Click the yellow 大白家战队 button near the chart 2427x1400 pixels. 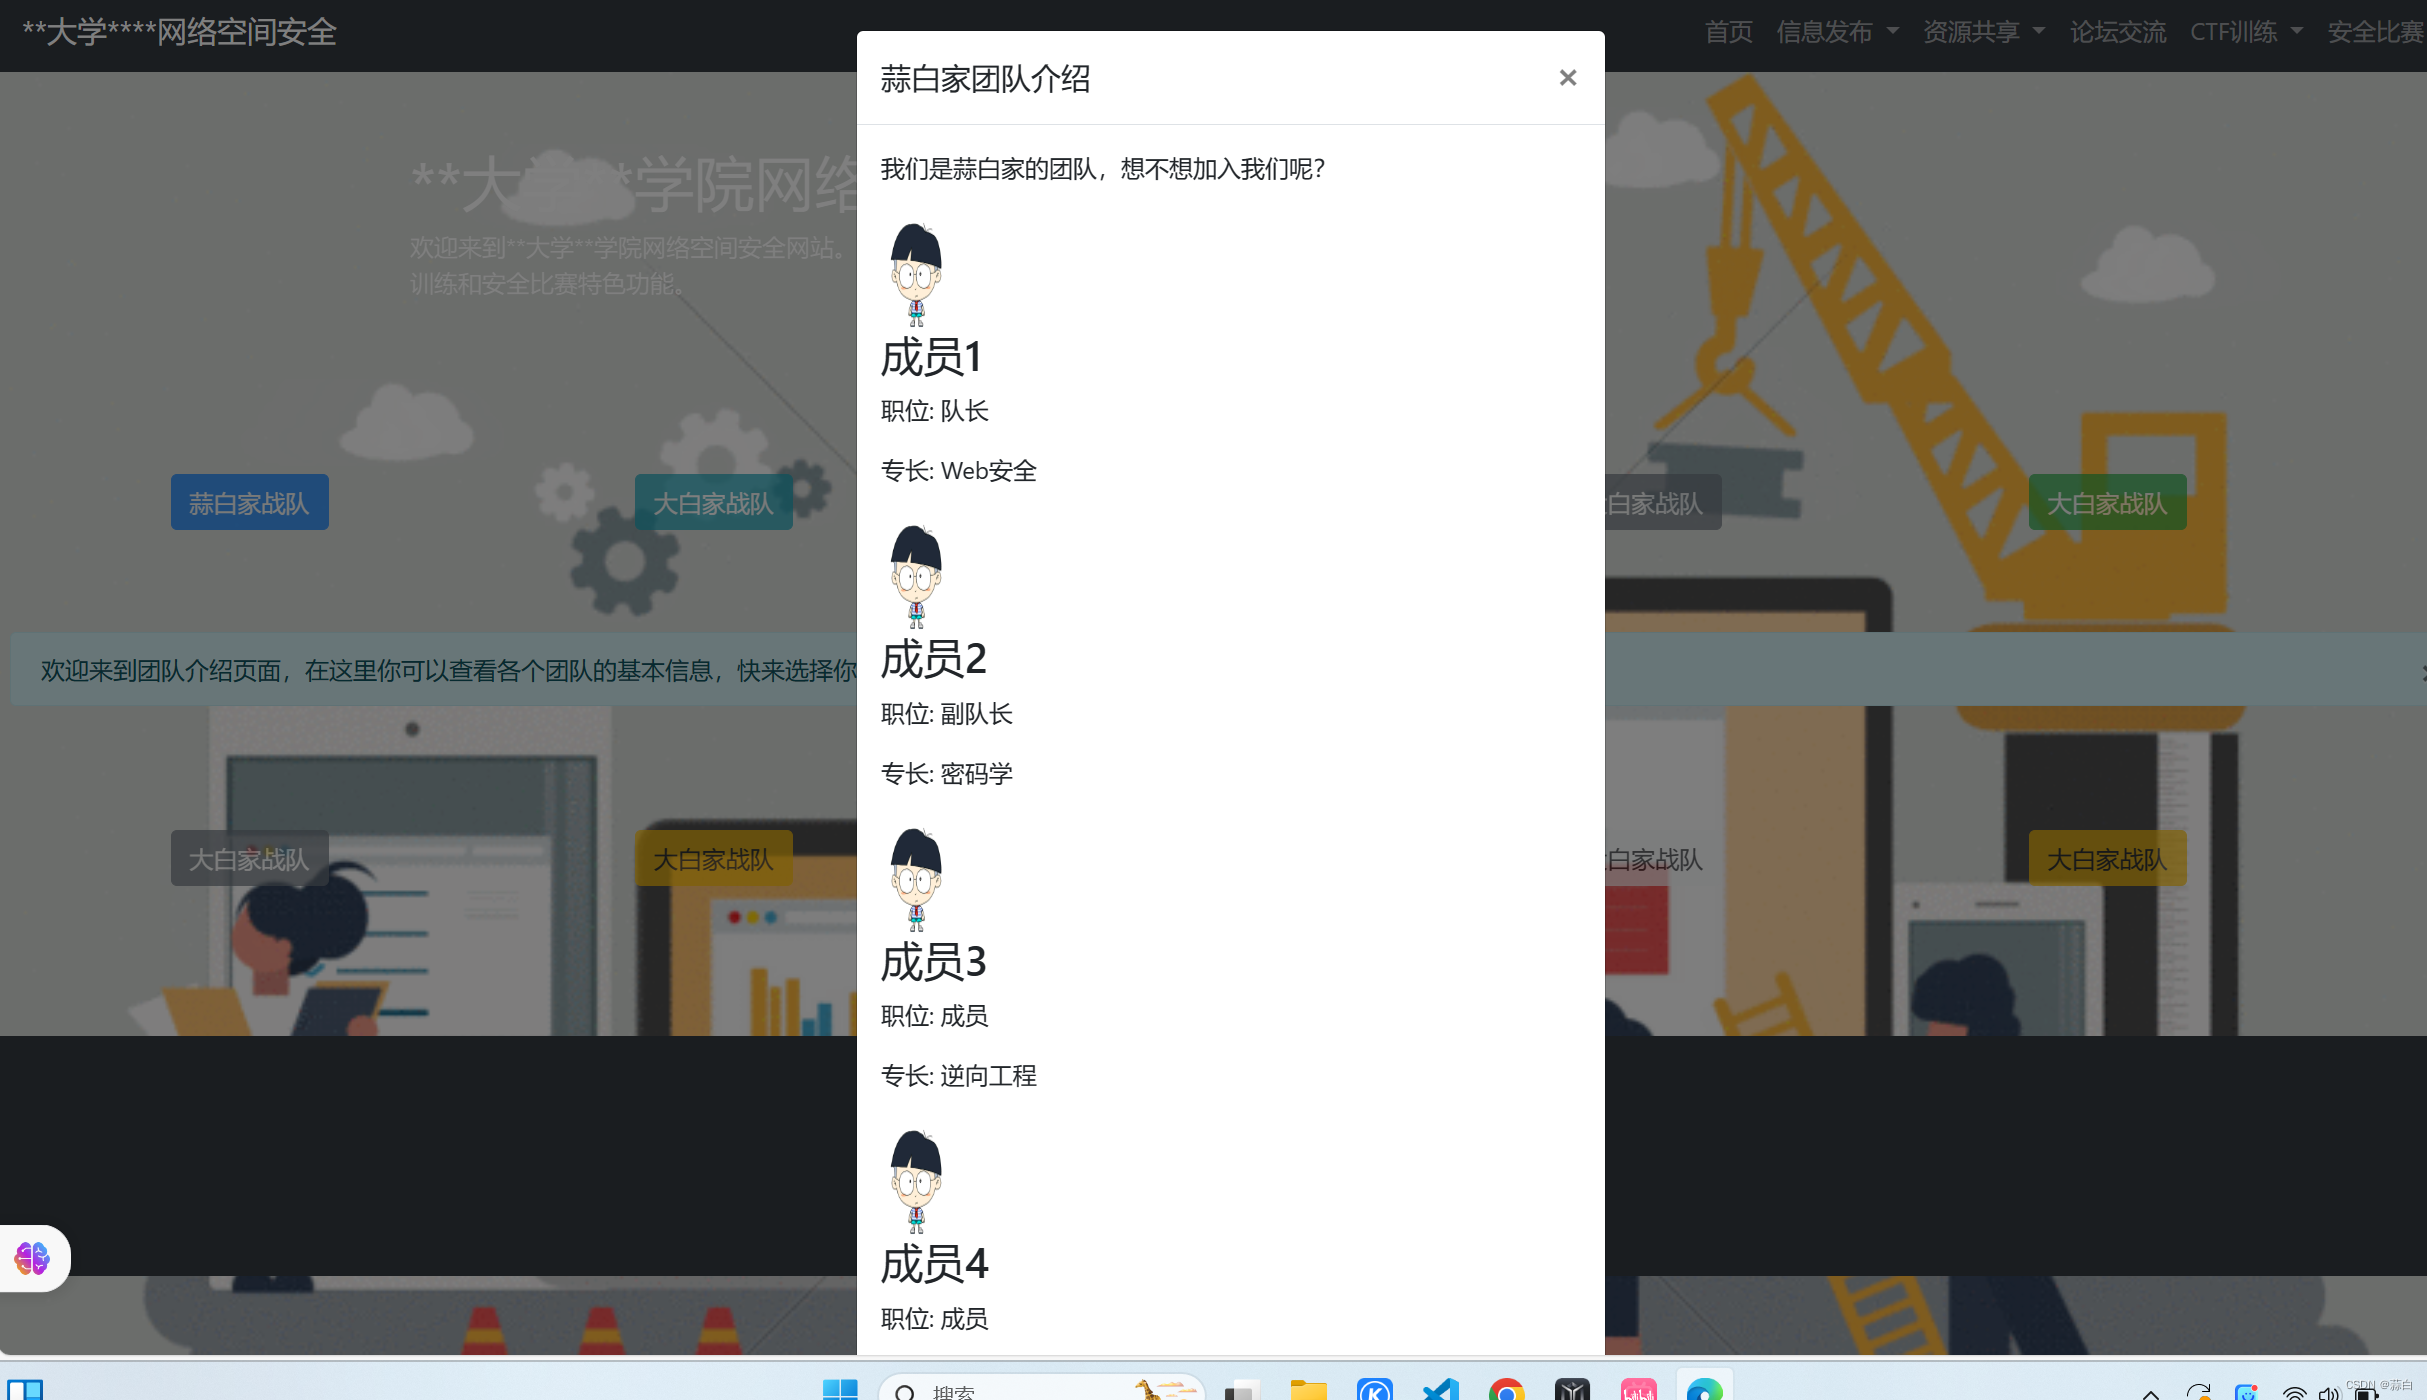713,858
